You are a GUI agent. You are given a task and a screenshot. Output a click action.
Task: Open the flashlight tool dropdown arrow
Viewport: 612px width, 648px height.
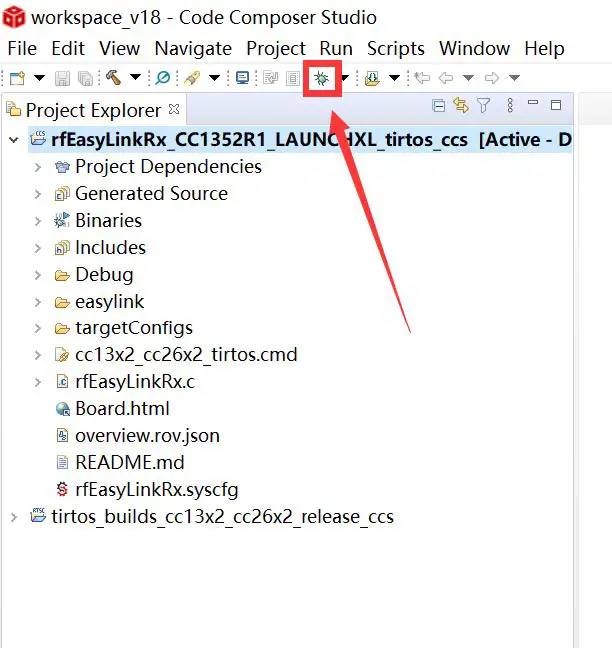coord(214,77)
